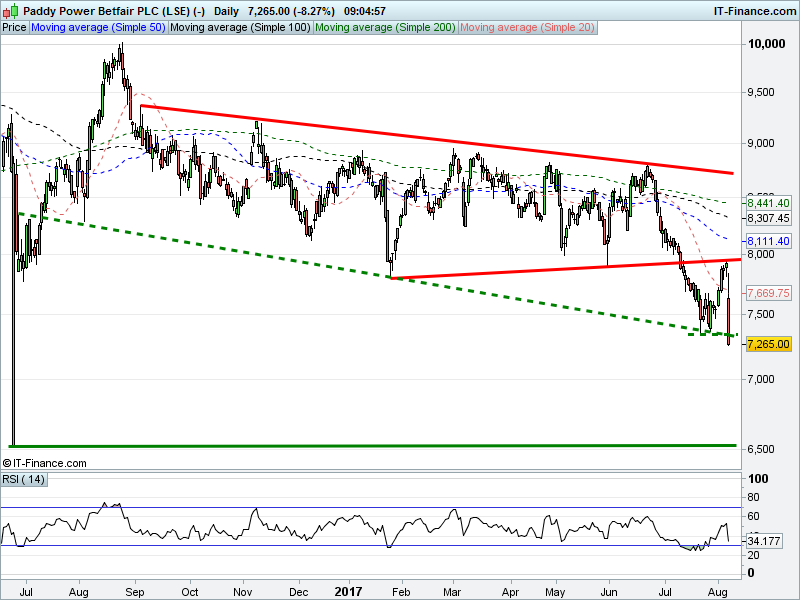Click the 9,000 price axis label

click(x=761, y=143)
